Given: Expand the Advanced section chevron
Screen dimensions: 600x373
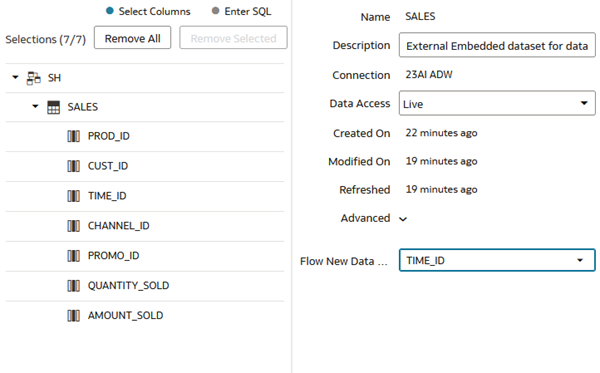Looking at the screenshot, I should [x=403, y=219].
